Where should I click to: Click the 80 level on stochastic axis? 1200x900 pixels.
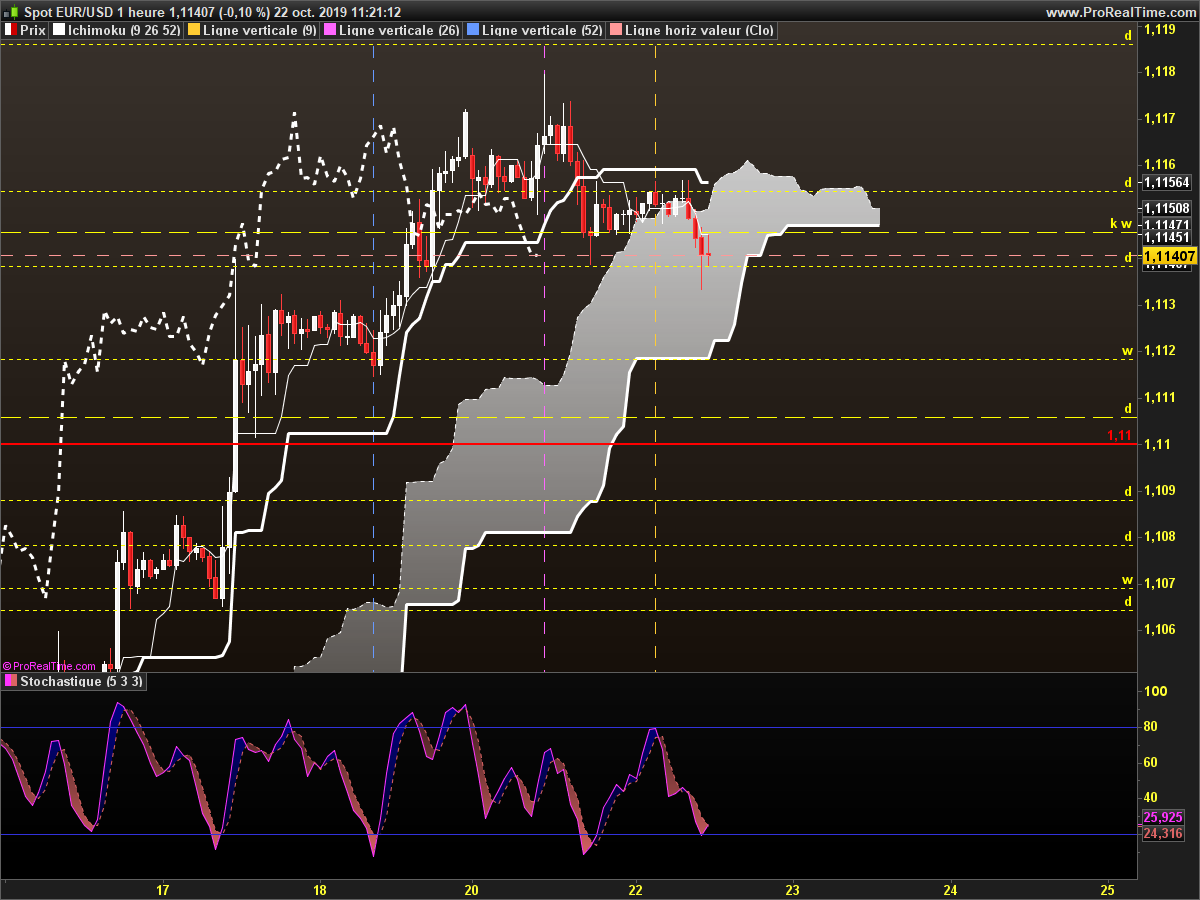[x=1152, y=727]
